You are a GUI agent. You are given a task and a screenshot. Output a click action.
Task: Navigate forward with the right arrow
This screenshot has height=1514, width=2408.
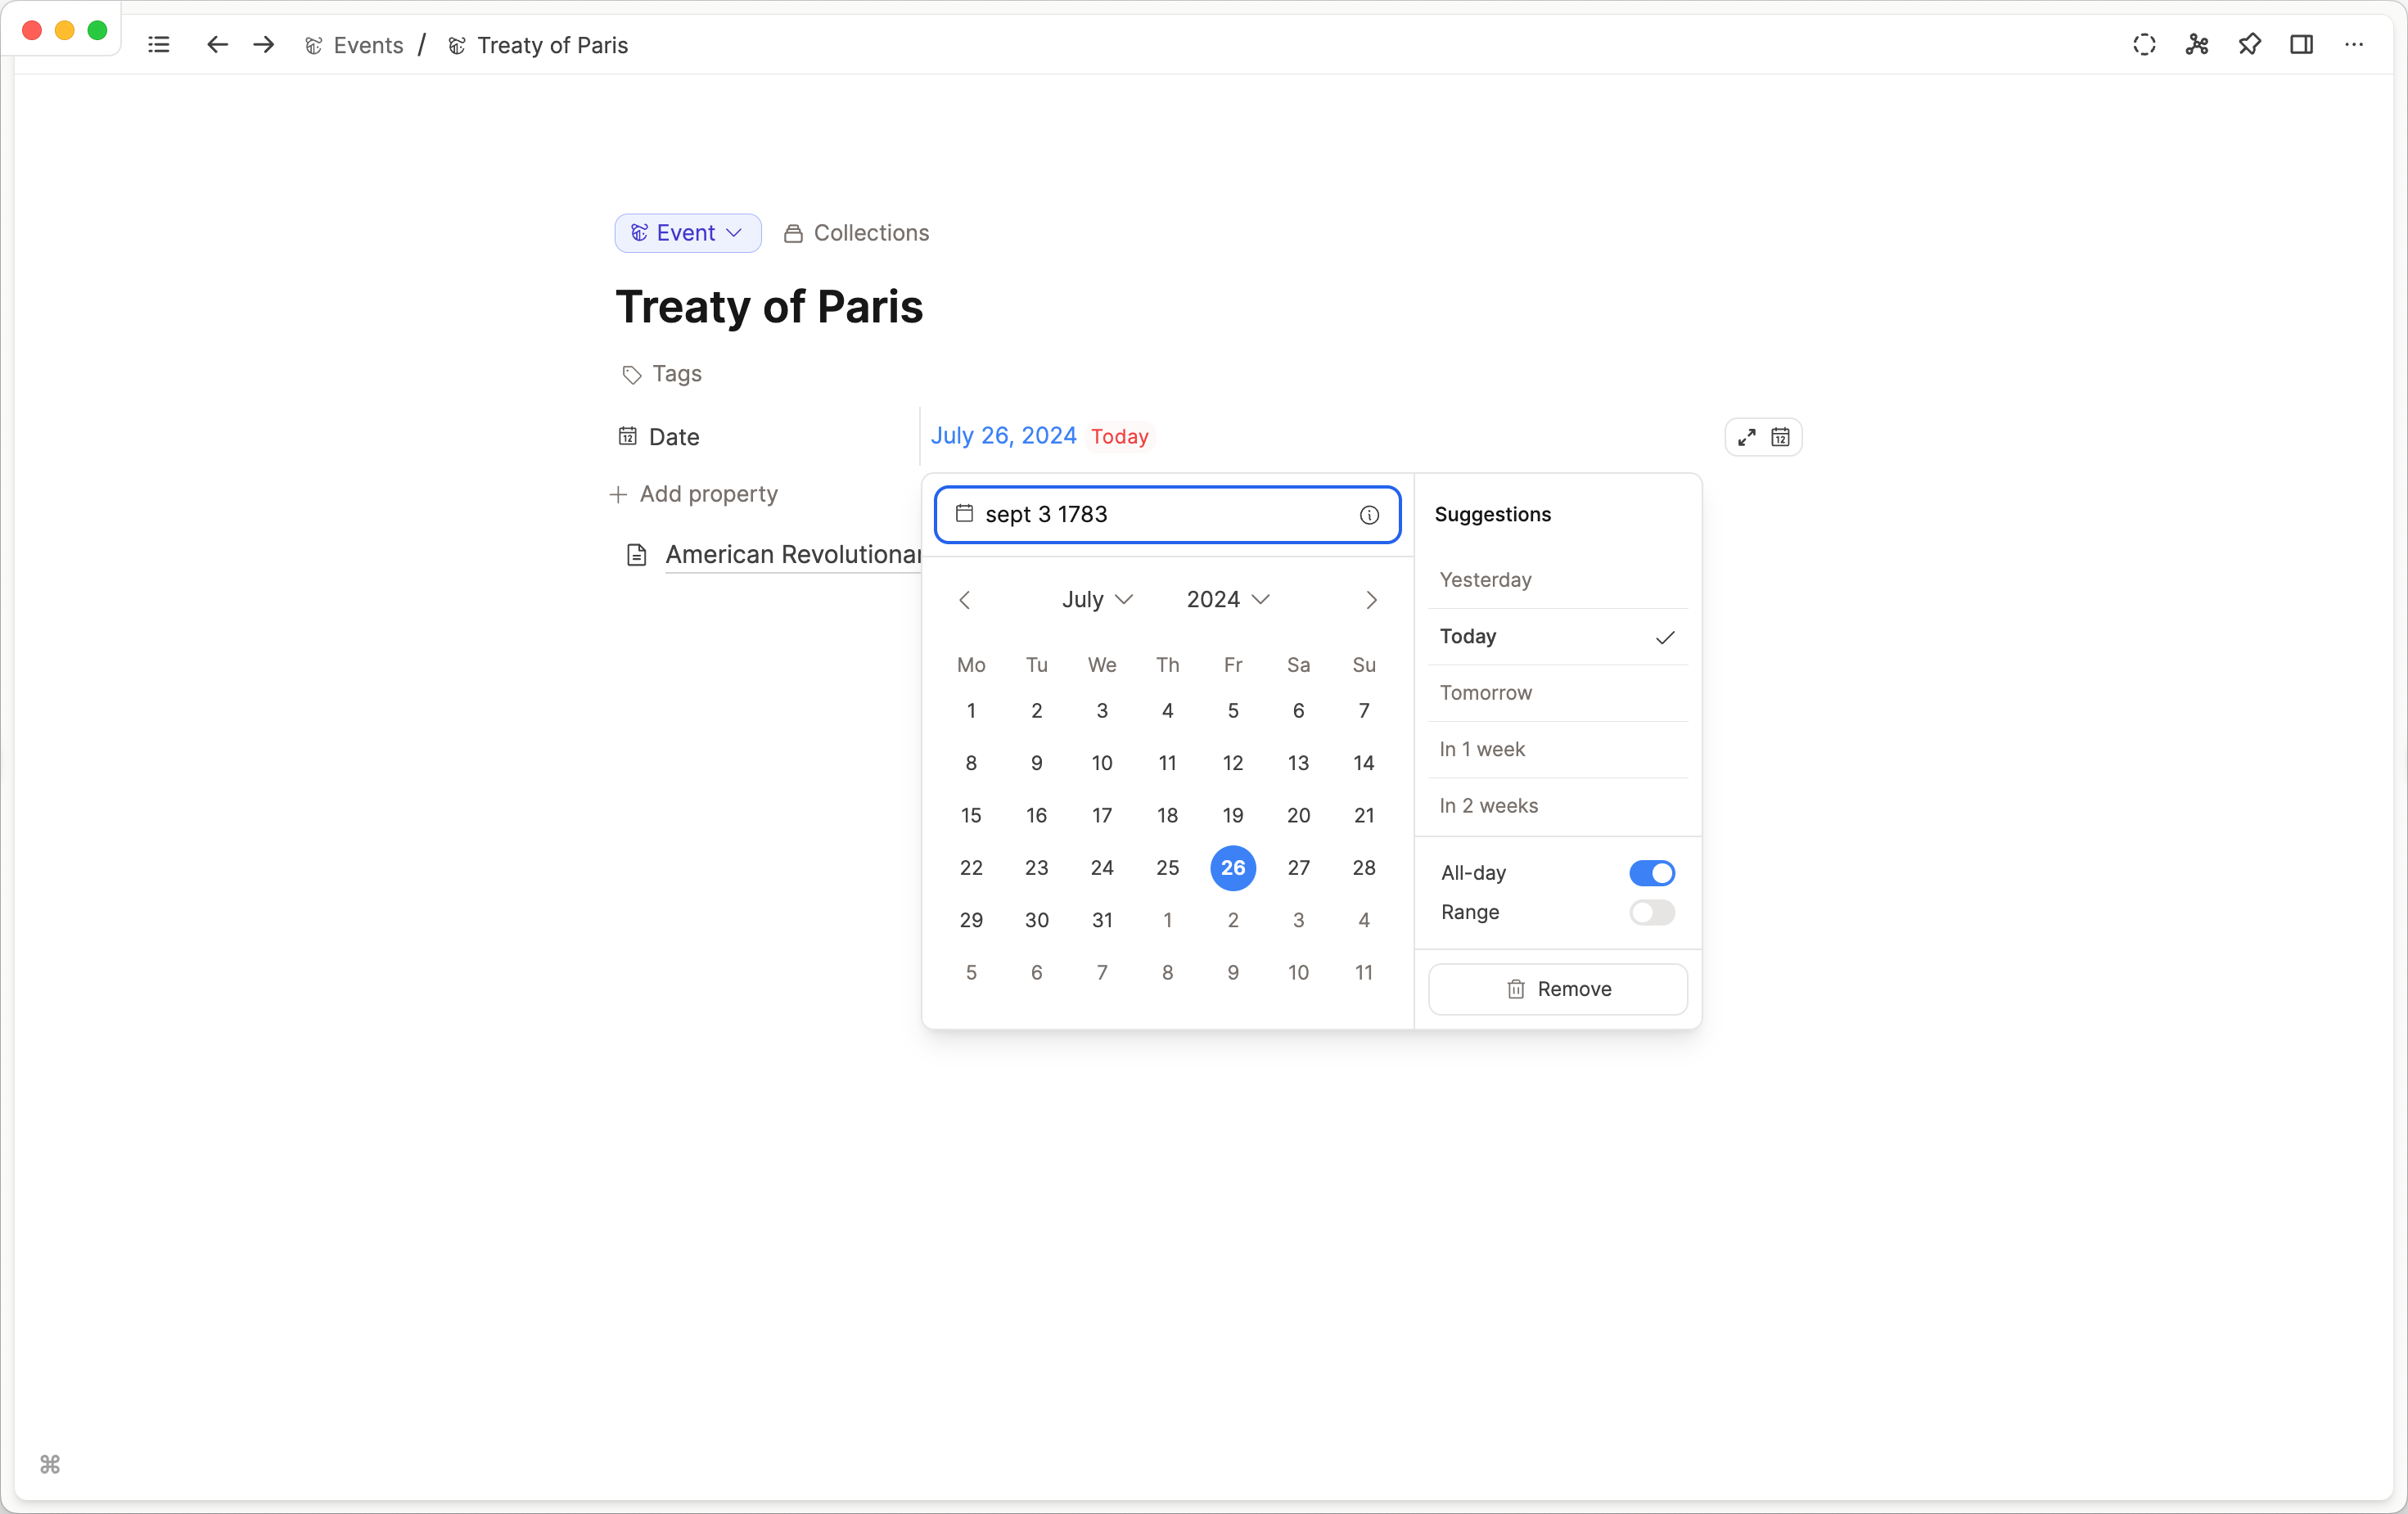(x=264, y=45)
